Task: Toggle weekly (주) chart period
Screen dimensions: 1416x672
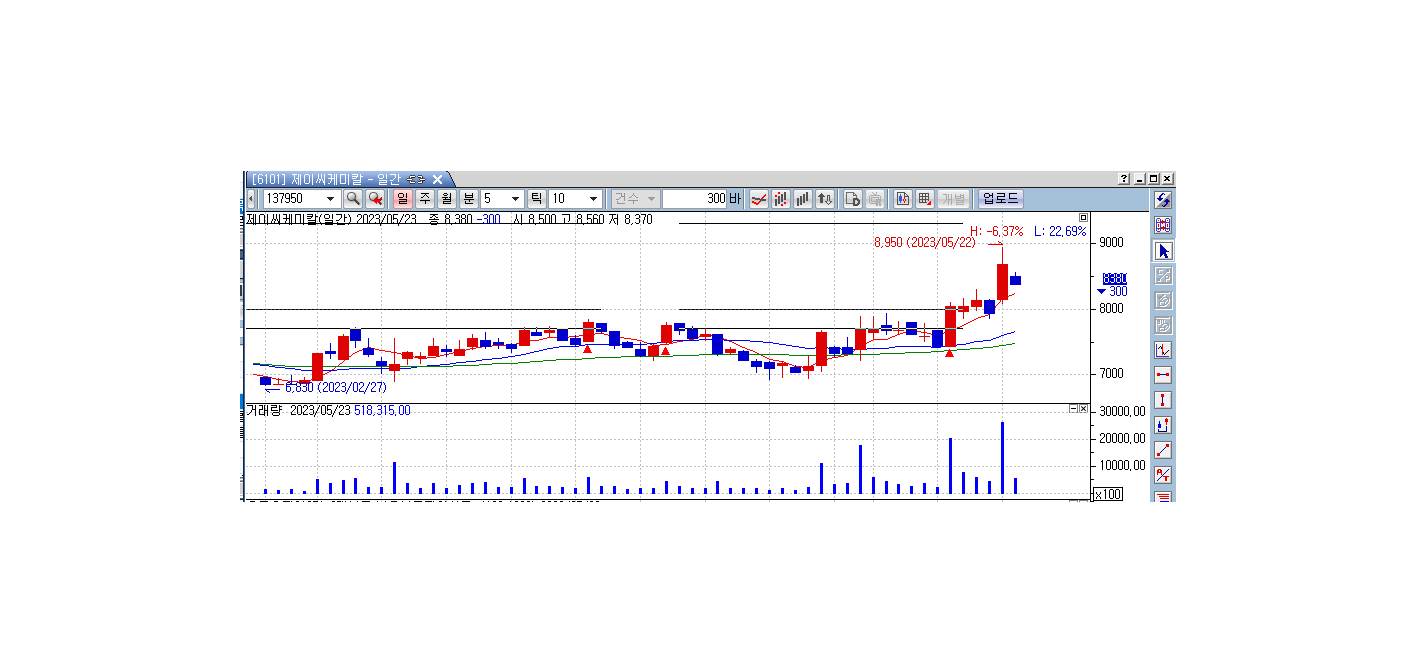Action: coord(425,199)
